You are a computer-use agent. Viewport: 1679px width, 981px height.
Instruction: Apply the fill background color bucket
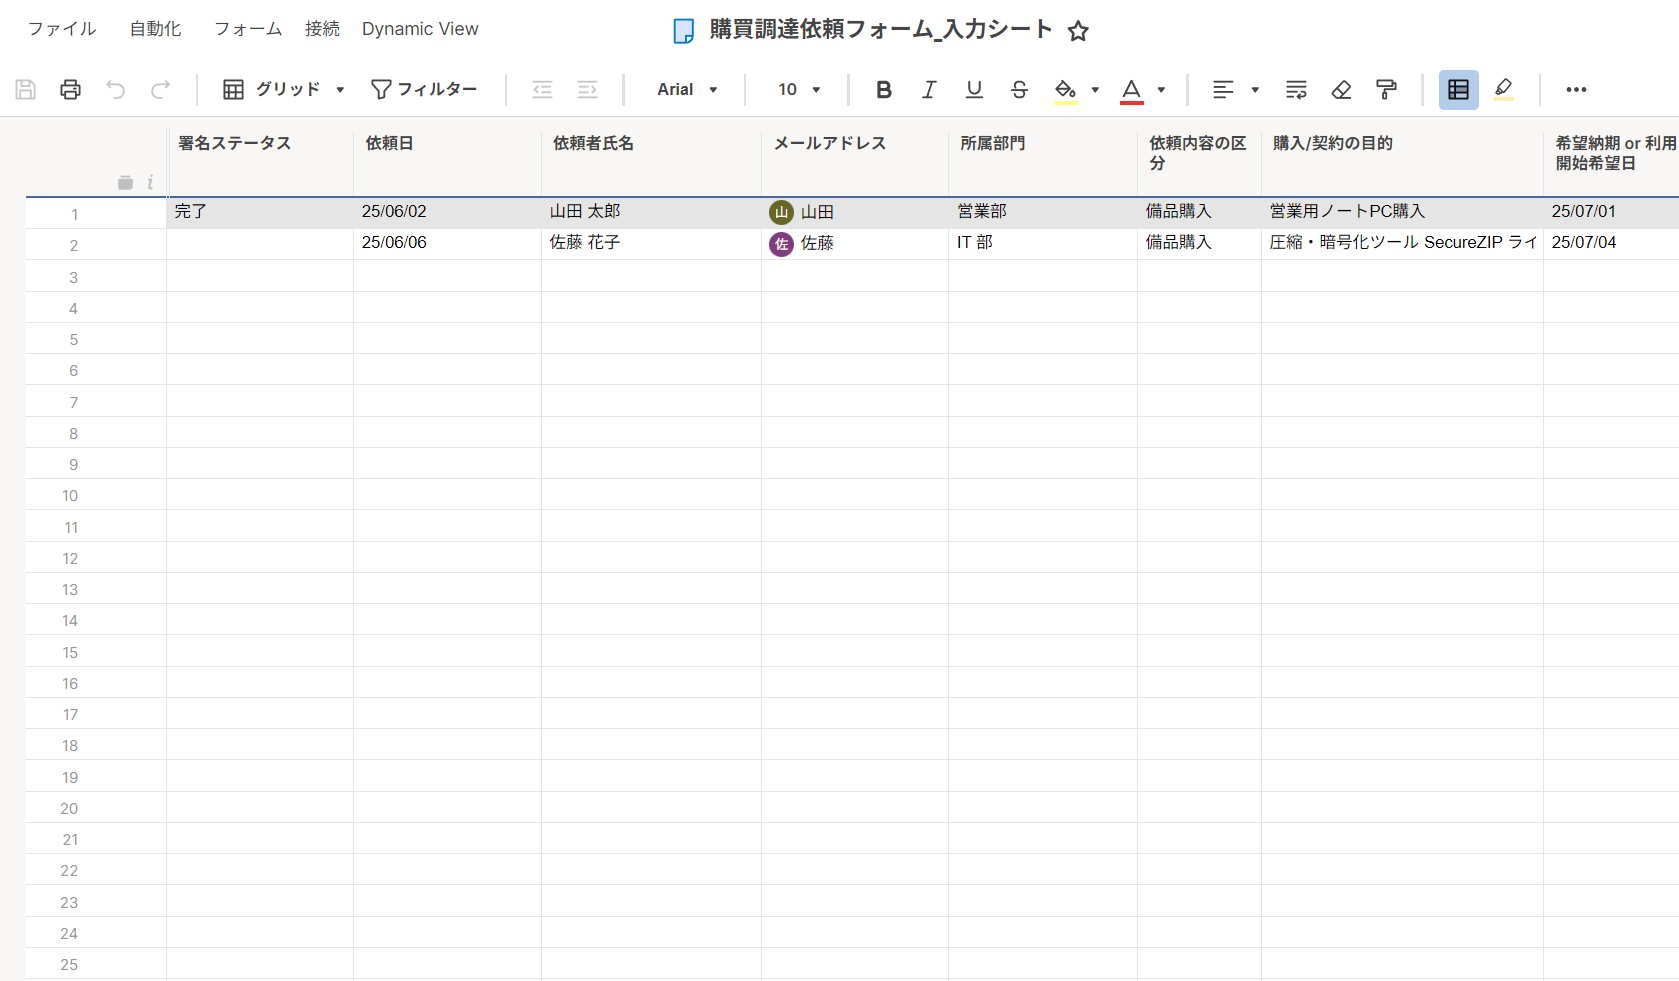1065,90
